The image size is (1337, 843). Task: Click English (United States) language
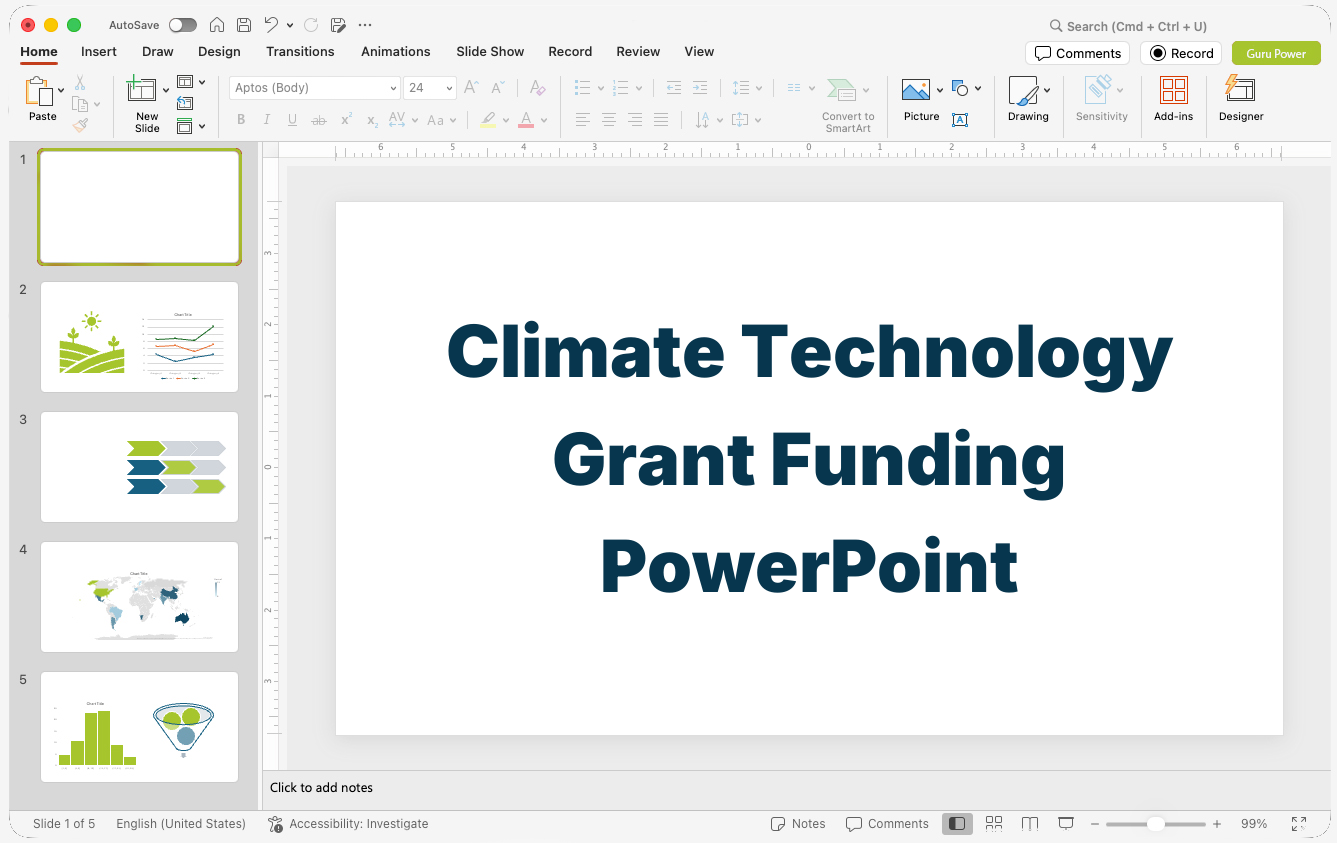[181, 824]
